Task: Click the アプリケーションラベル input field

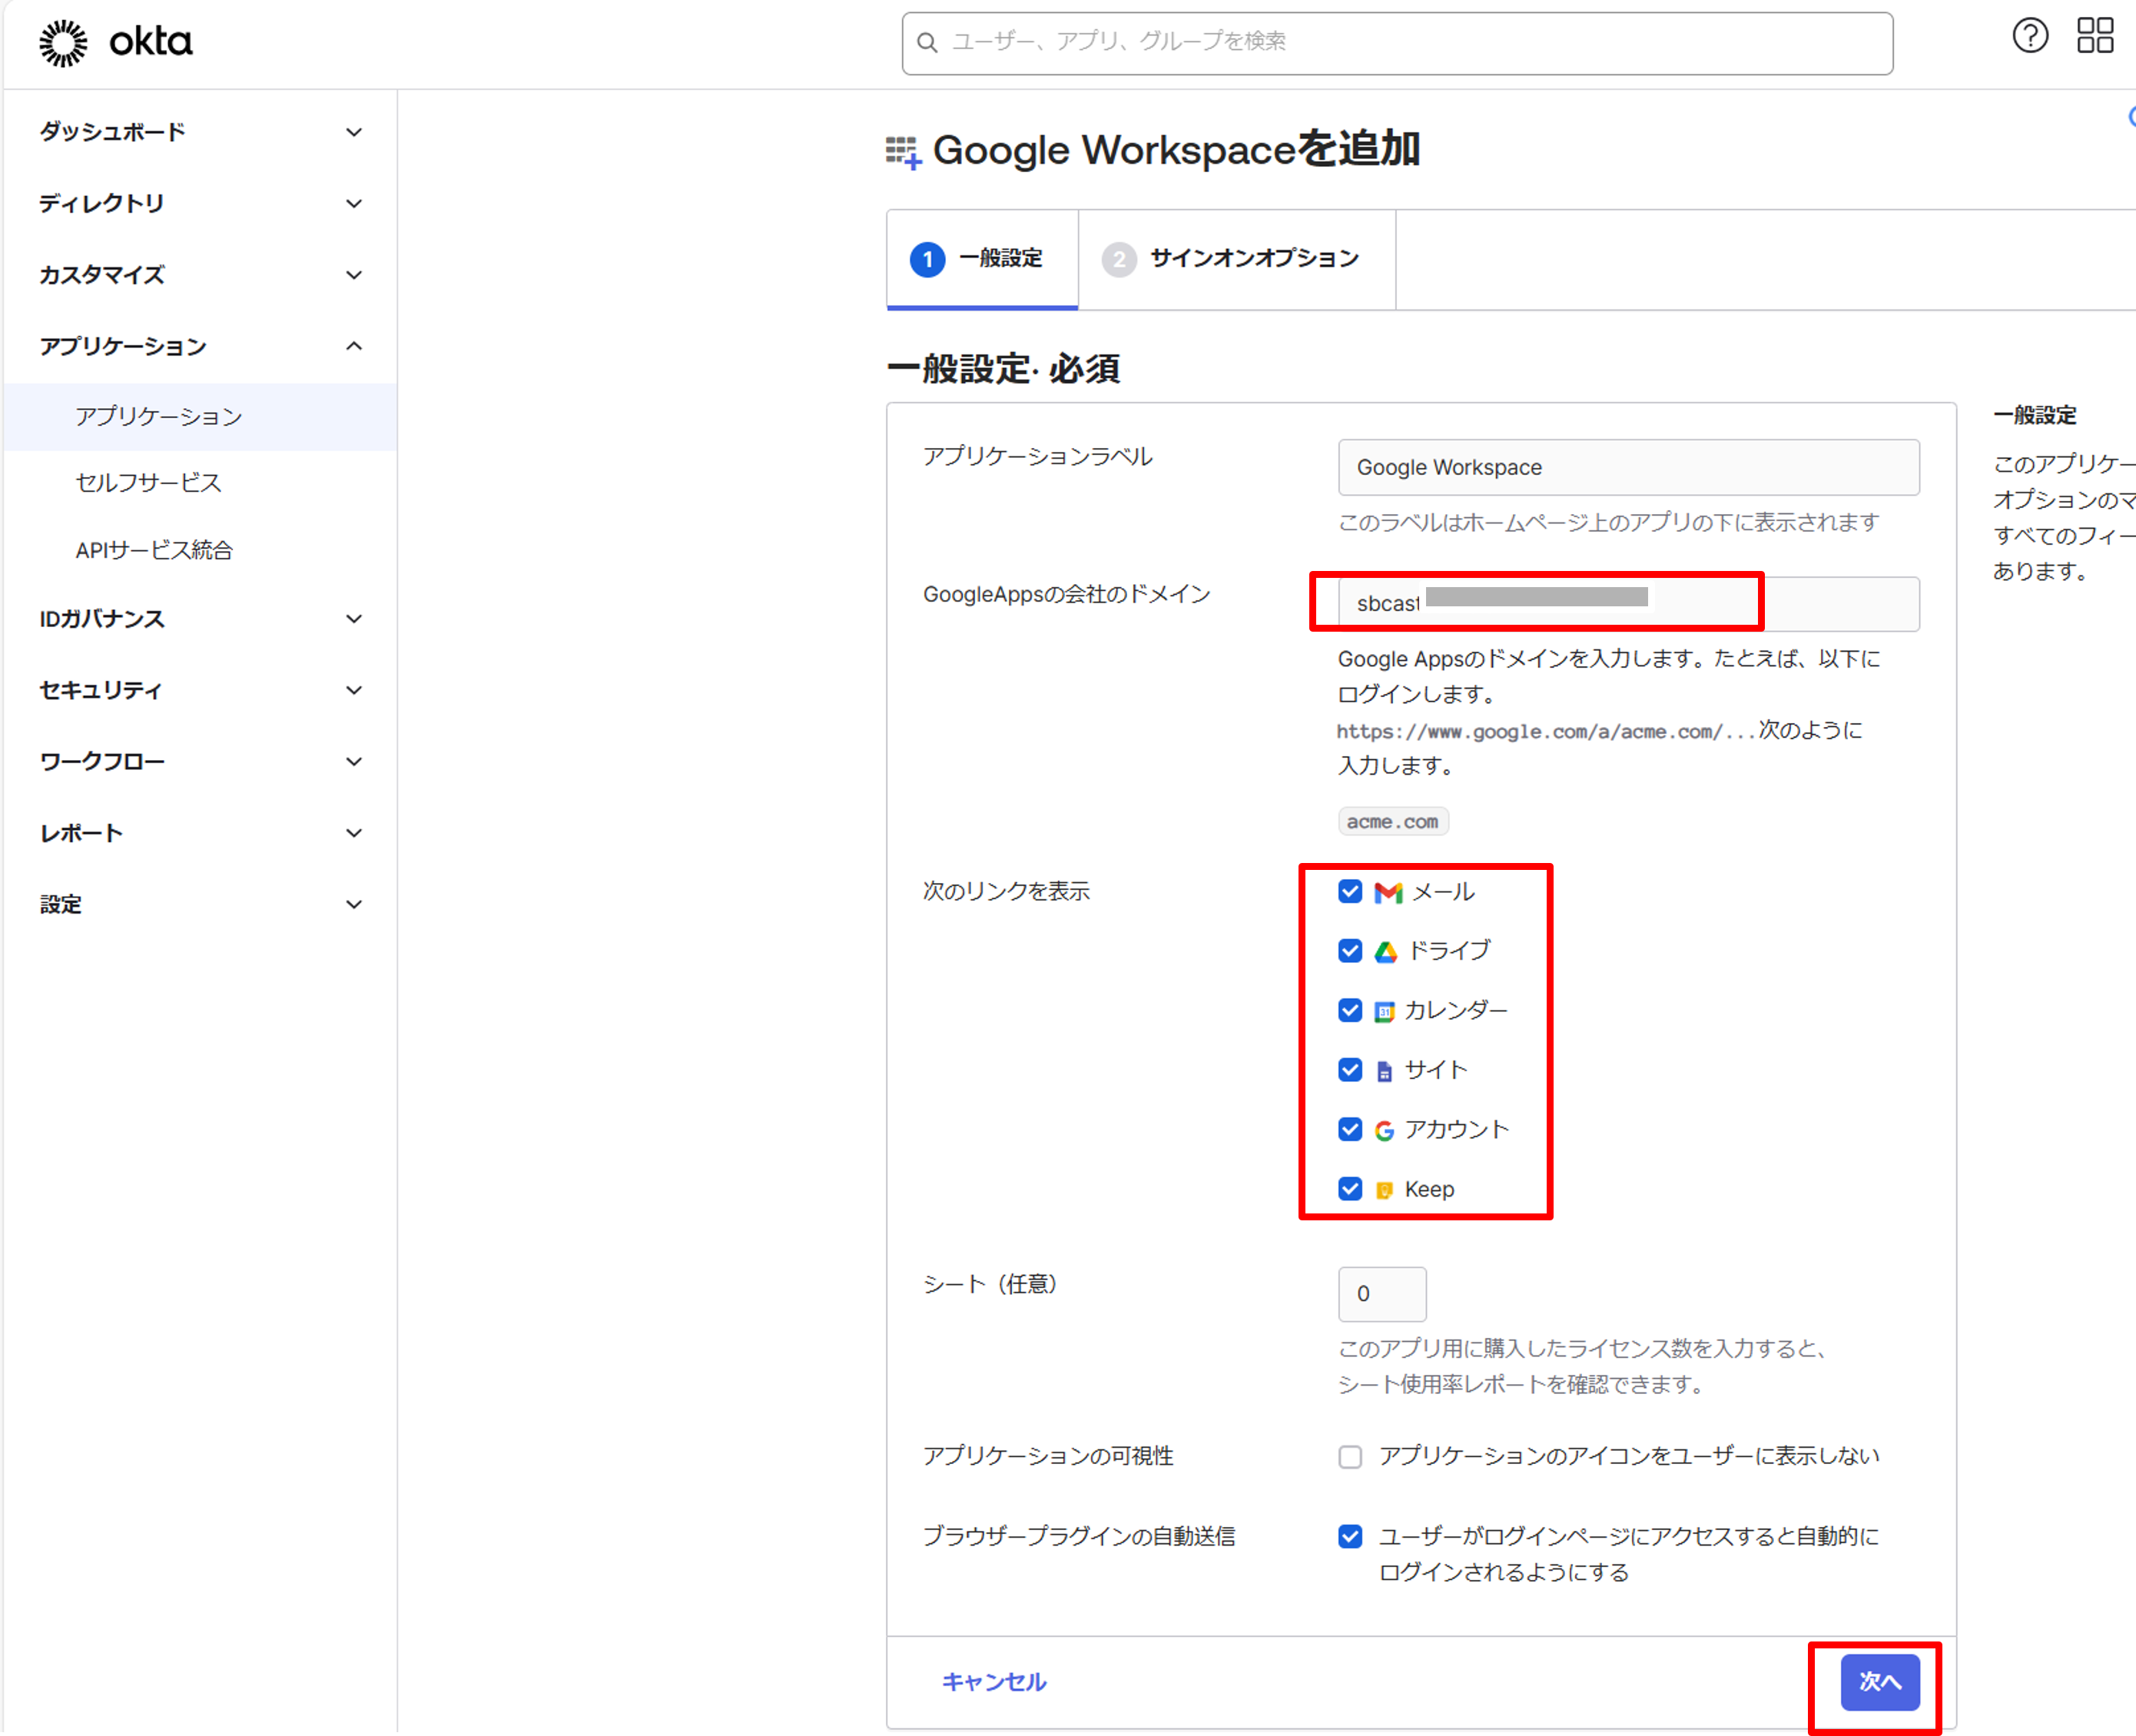Action: pos(1628,467)
